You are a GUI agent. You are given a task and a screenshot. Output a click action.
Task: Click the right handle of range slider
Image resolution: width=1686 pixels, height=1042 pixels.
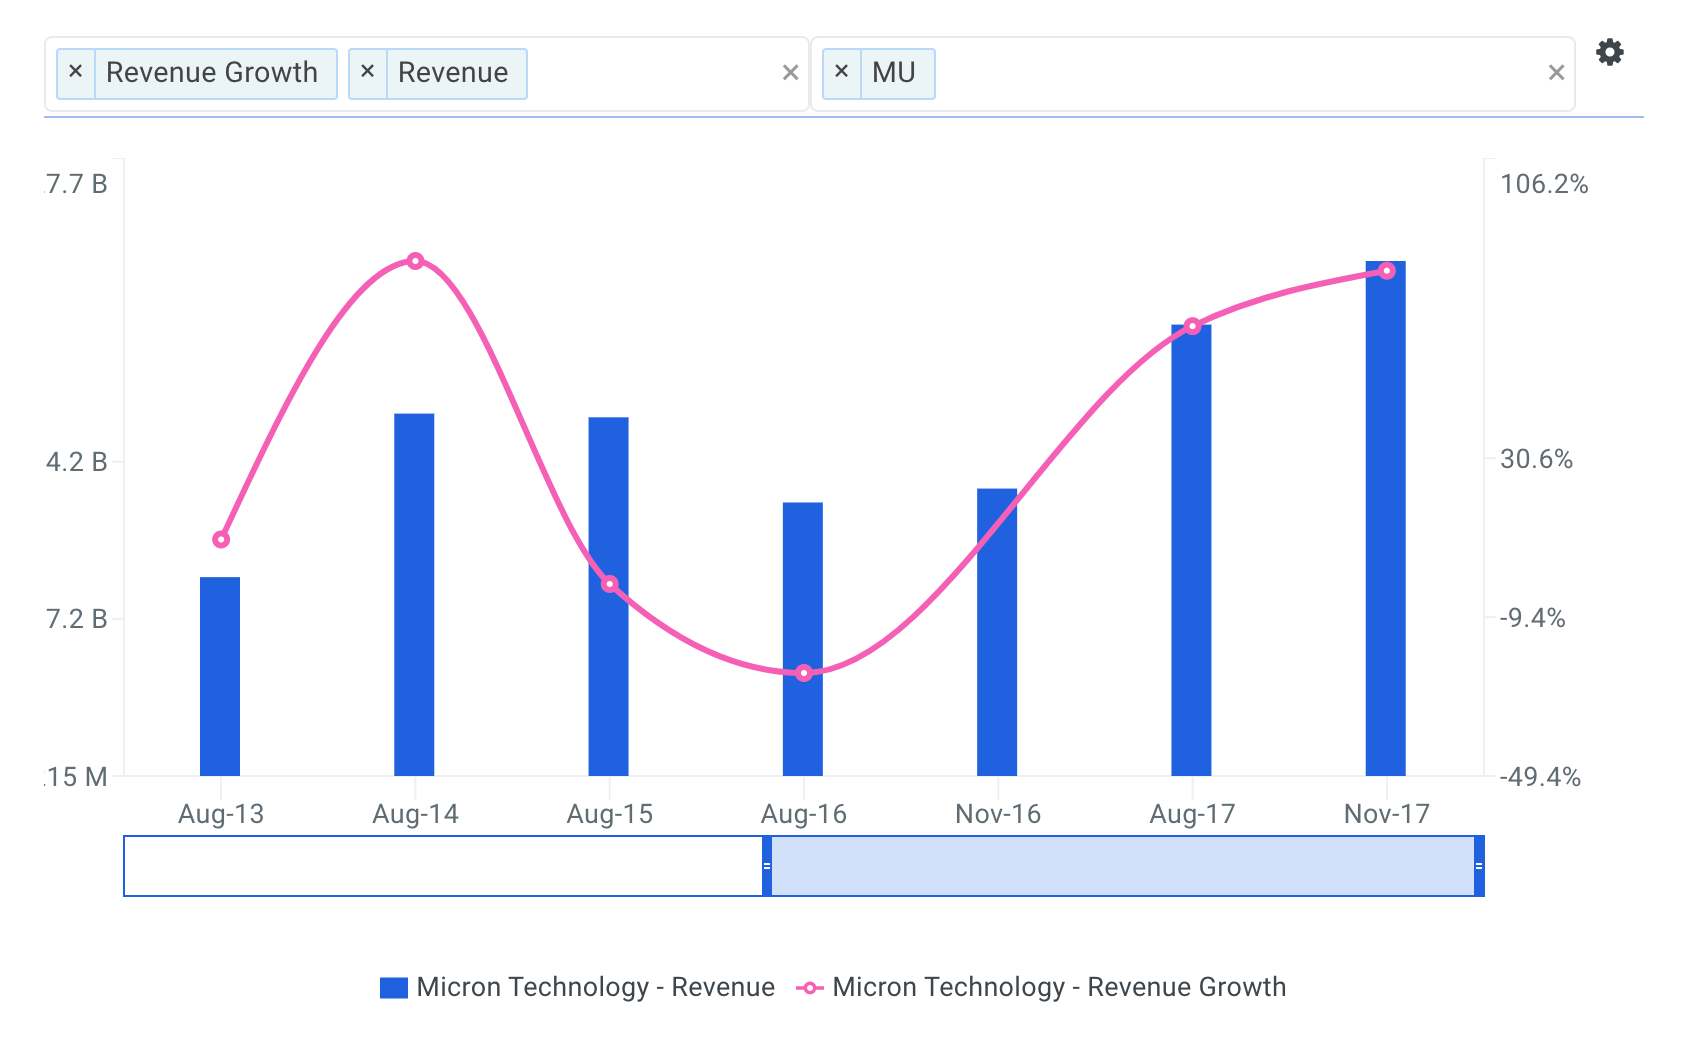click(1479, 866)
